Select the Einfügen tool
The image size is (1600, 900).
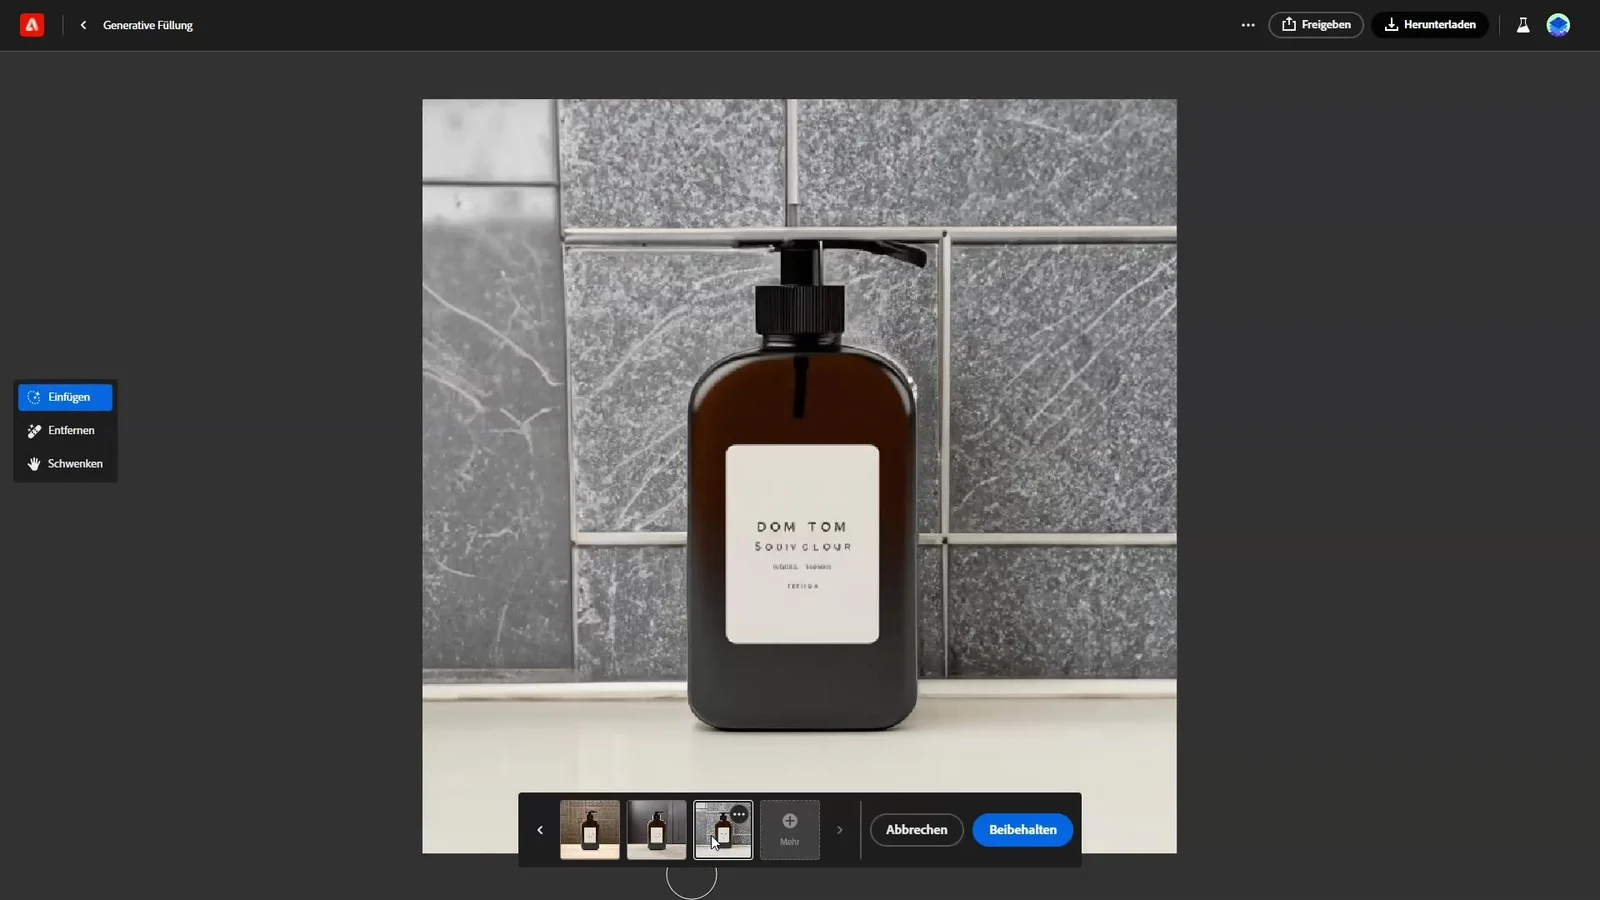tap(65, 397)
